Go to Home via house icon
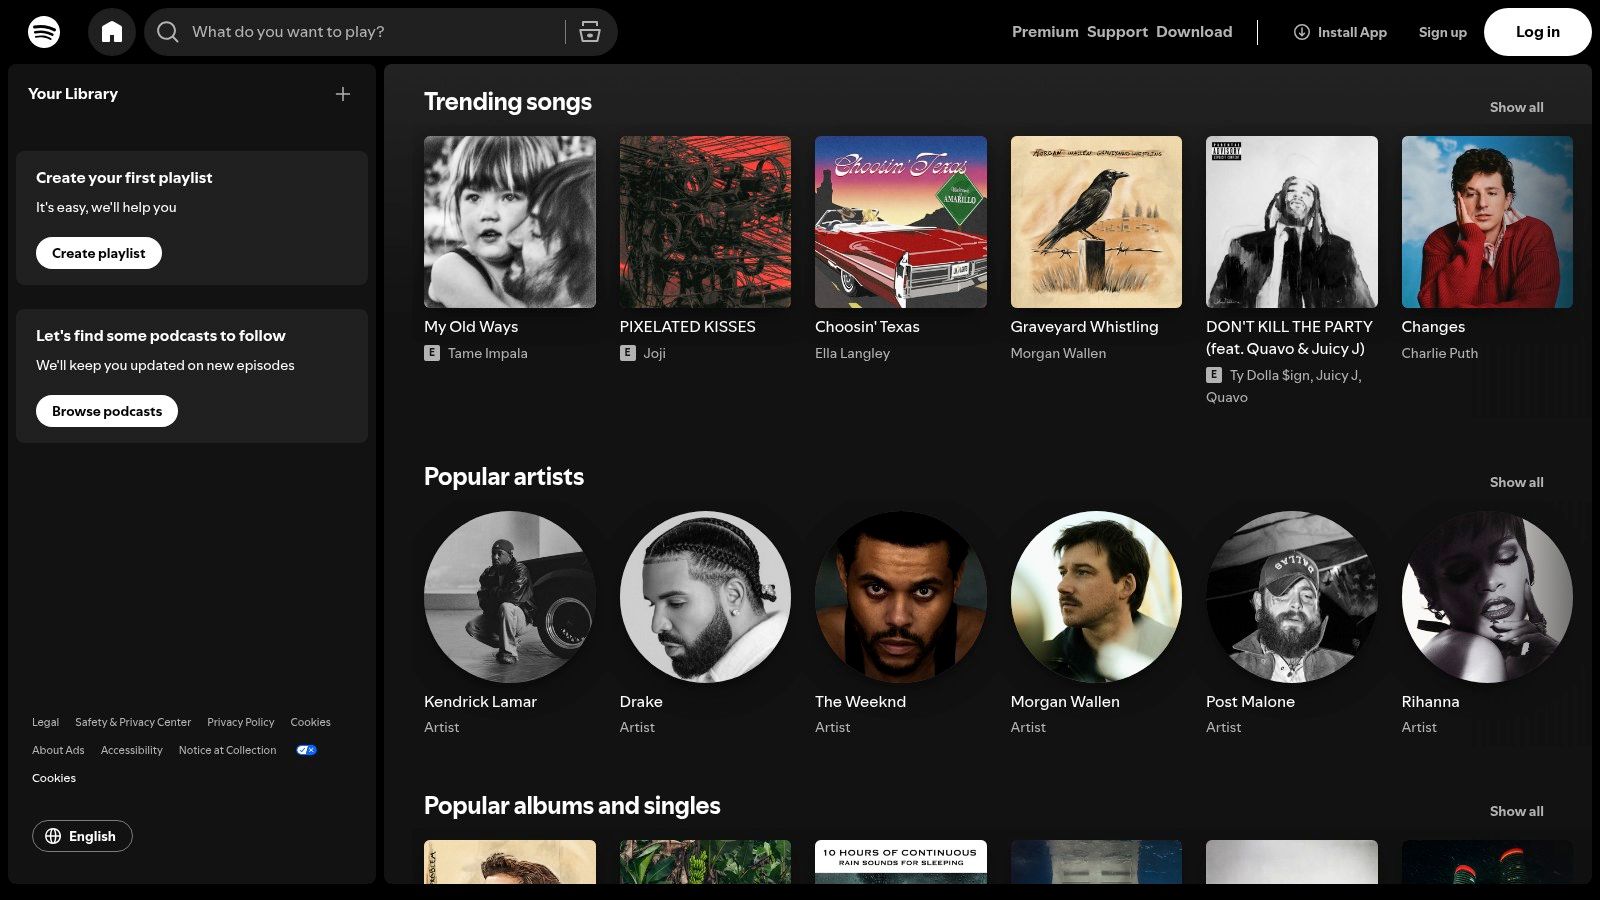This screenshot has height=900, width=1600. pyautogui.click(x=112, y=32)
